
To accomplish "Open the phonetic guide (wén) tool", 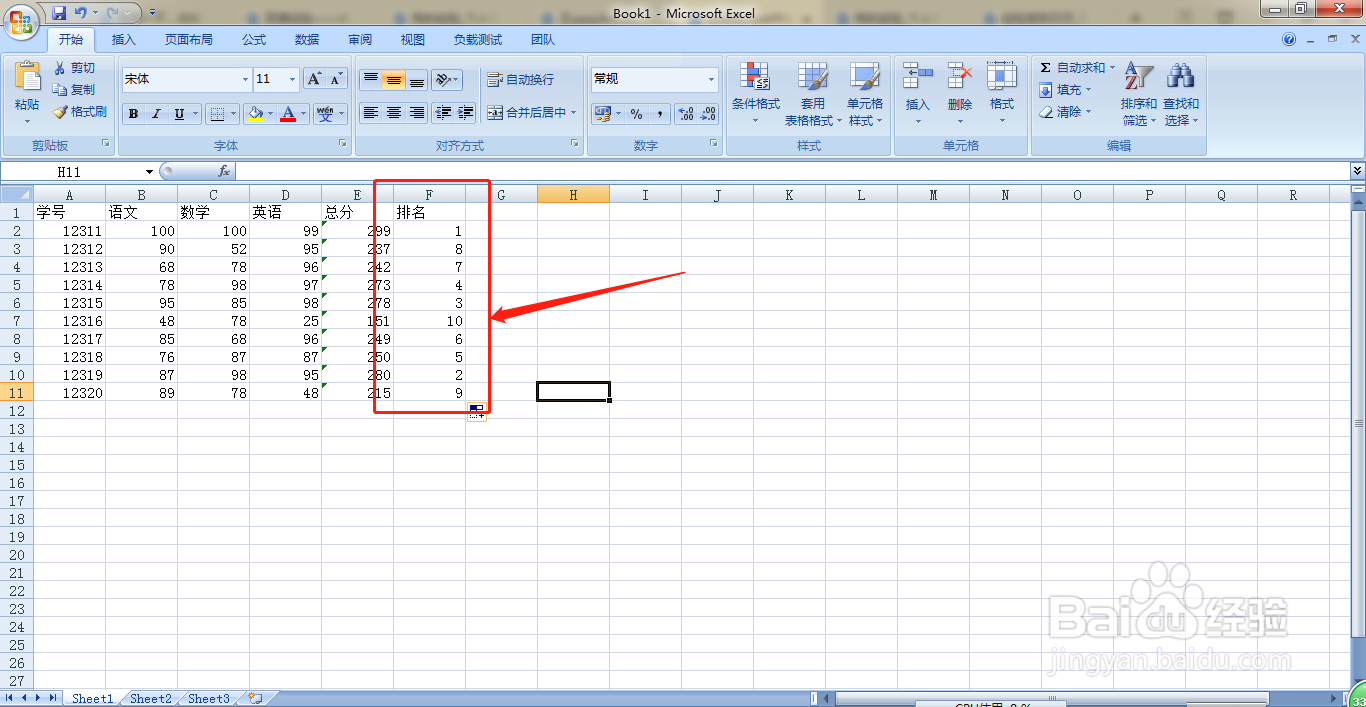I will tap(325, 114).
